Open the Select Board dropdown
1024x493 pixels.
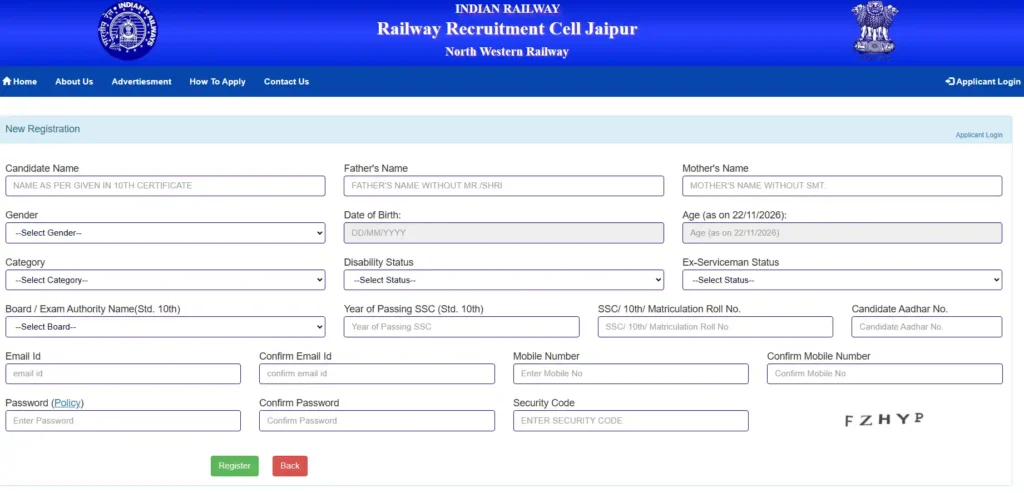(x=165, y=327)
